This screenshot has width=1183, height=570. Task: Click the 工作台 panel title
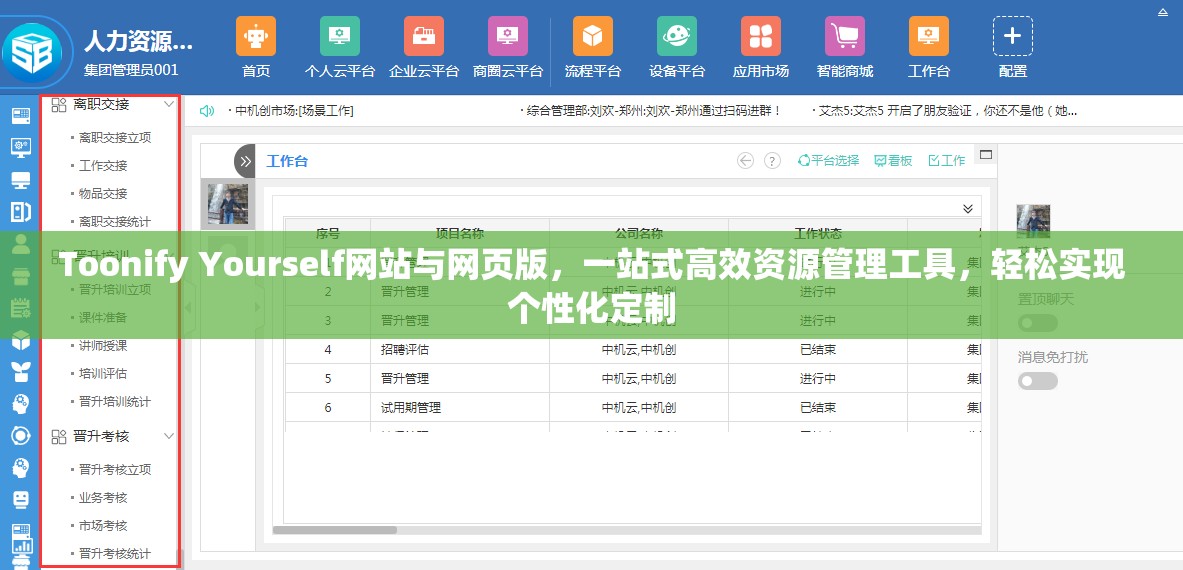click(x=287, y=161)
